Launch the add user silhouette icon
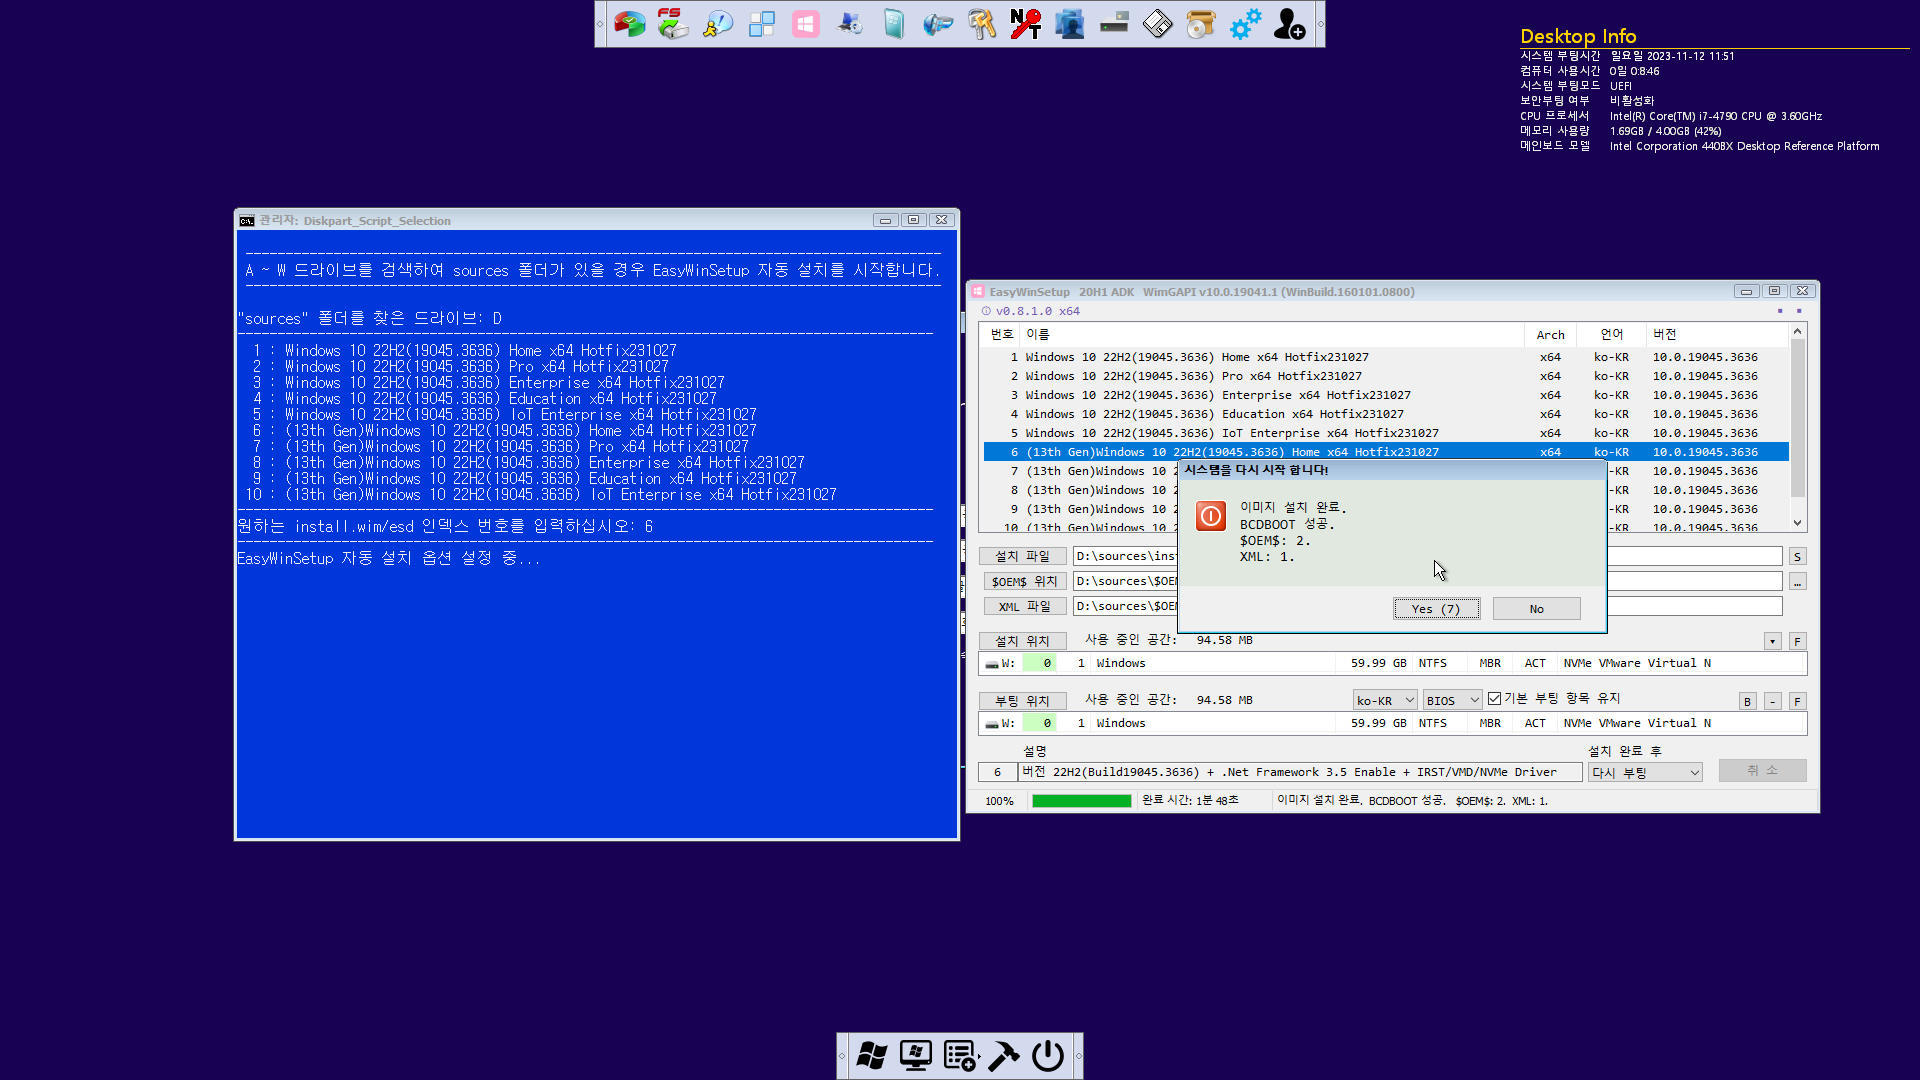 coord(1289,23)
